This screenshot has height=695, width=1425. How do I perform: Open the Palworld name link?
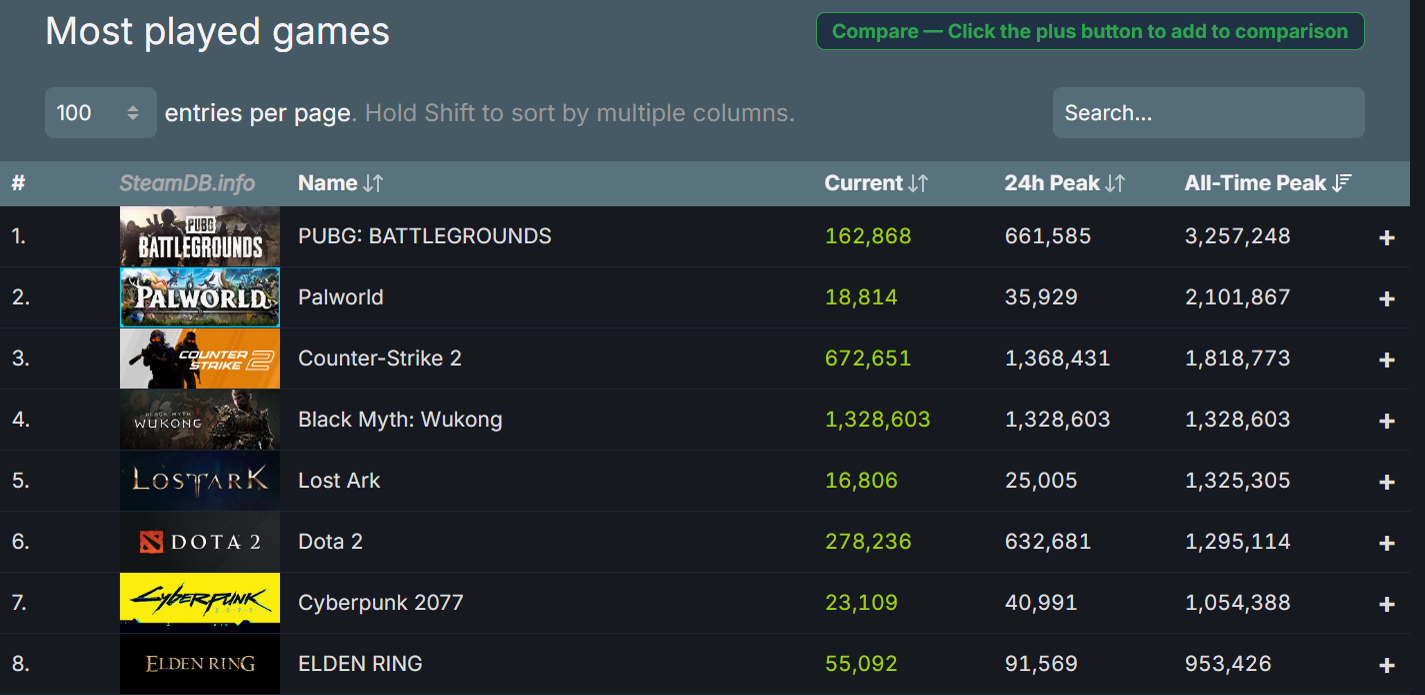point(341,297)
